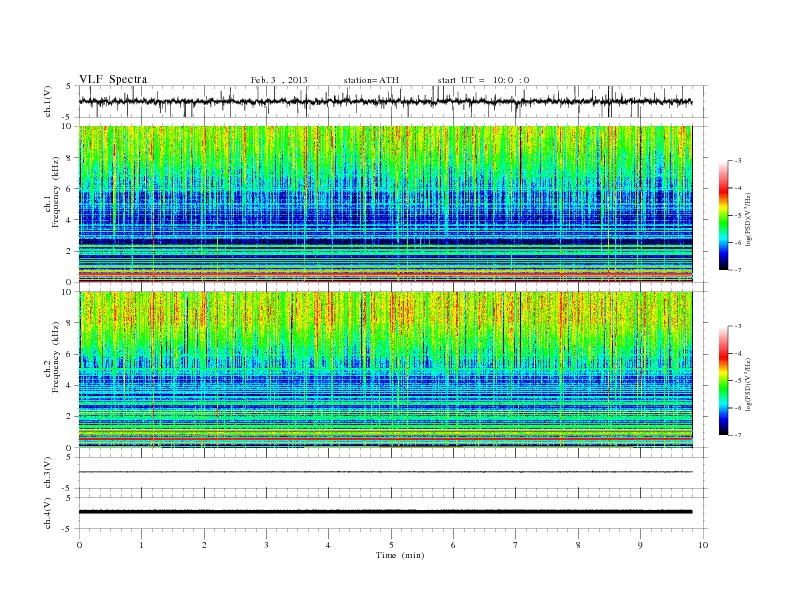
Task: Click the ch.3 voltage waveform trace
Action: (x=385, y=472)
